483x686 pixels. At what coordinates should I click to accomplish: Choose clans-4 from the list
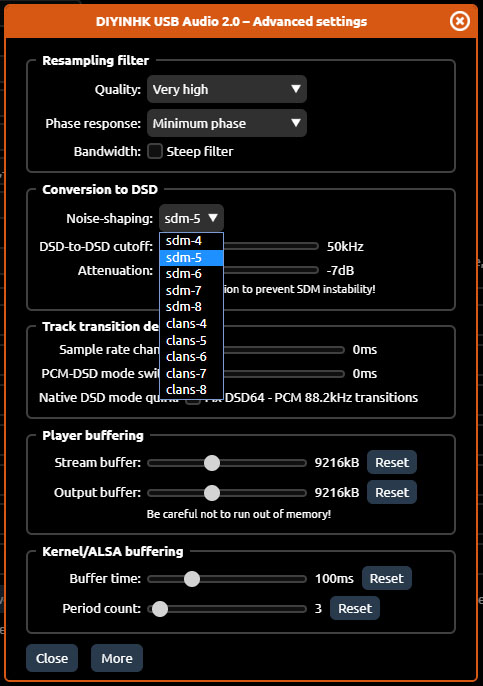[x=192, y=324]
